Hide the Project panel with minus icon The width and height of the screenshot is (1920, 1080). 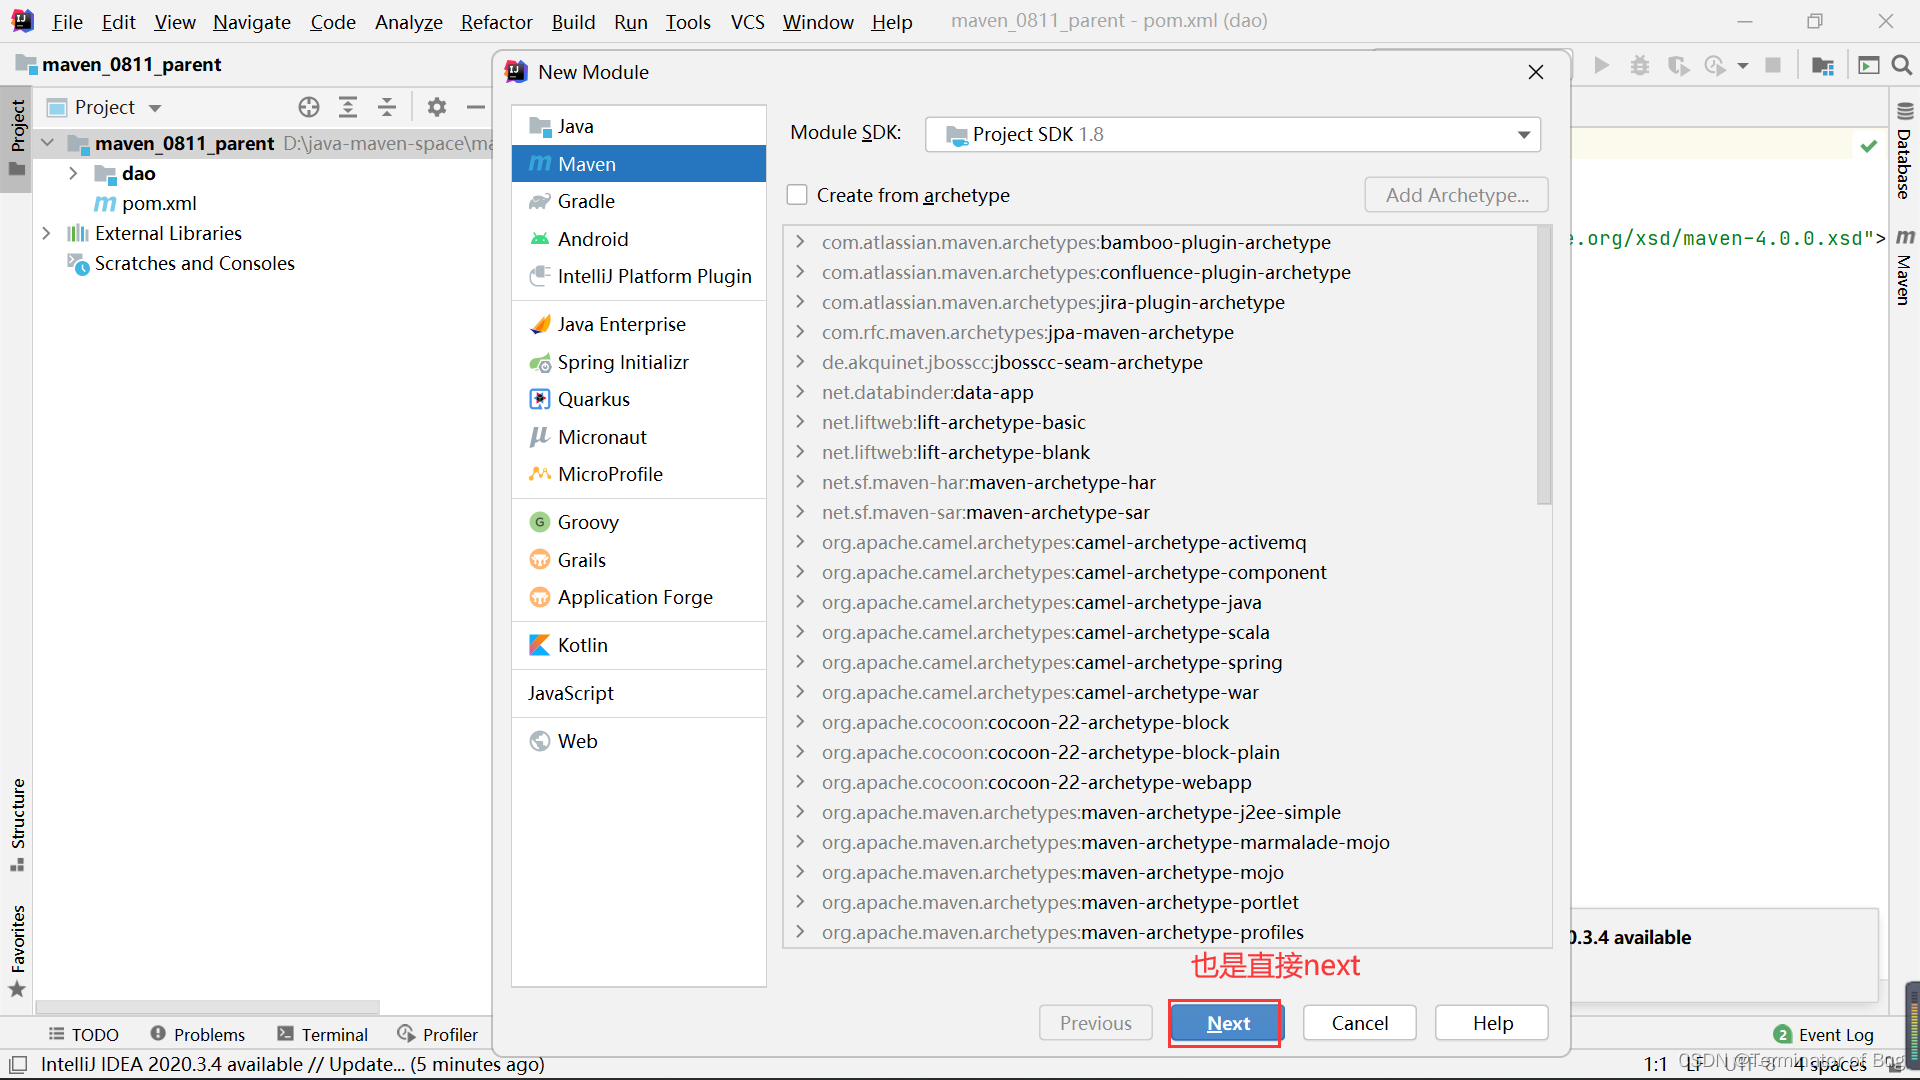coord(476,107)
